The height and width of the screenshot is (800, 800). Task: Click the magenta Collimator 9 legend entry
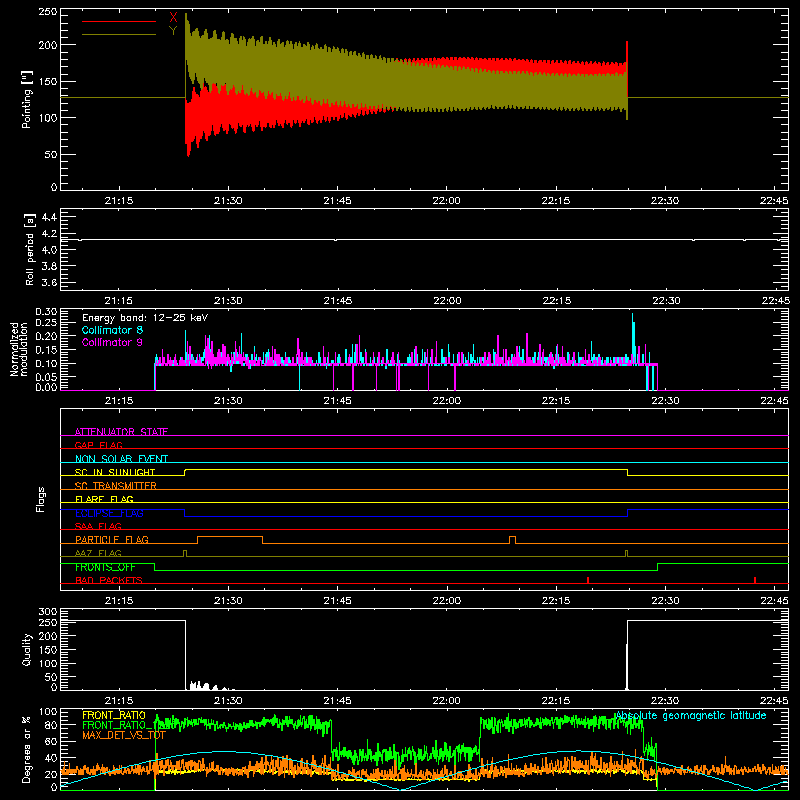point(112,342)
